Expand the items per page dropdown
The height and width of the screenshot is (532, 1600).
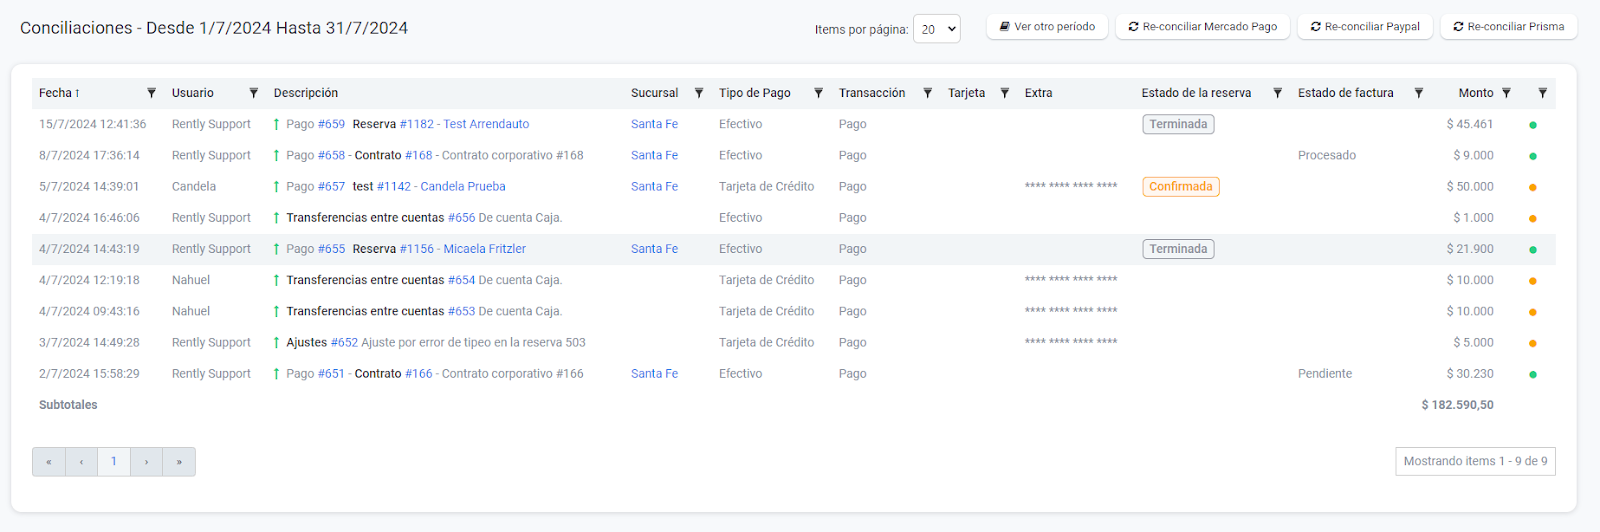[x=936, y=29]
